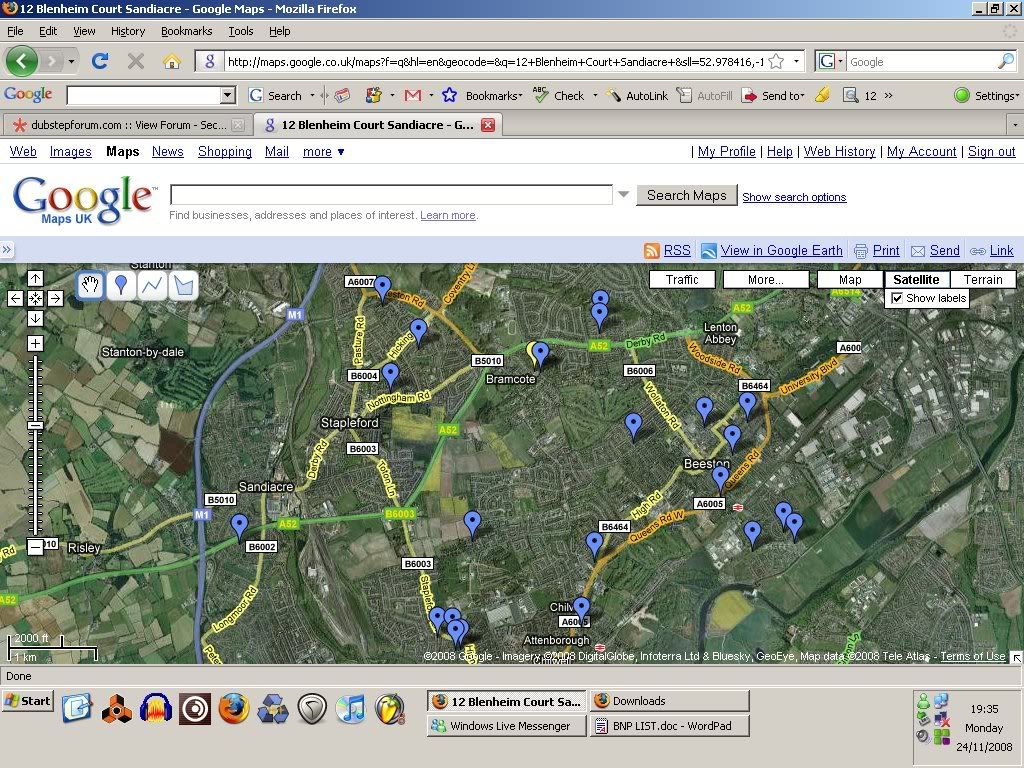Viewport: 1024px width, 768px height.
Task: Click the Terms of Use link
Action: [x=972, y=656]
